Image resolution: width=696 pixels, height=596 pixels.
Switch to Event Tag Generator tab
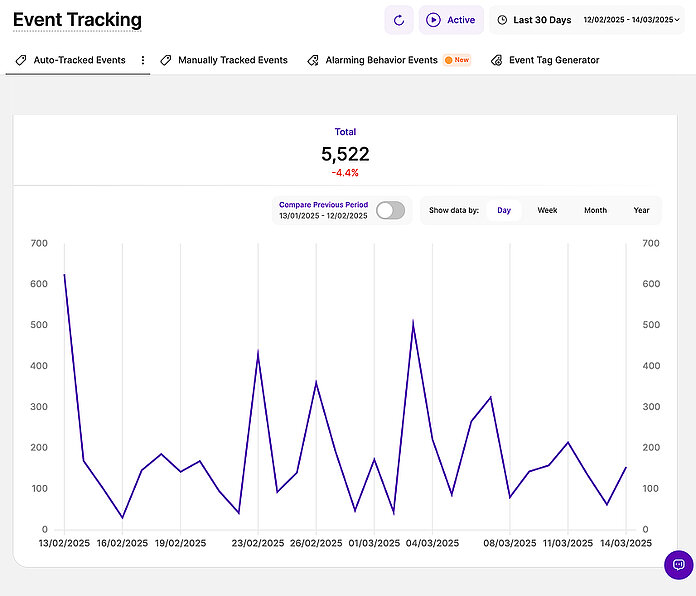pyautogui.click(x=554, y=60)
